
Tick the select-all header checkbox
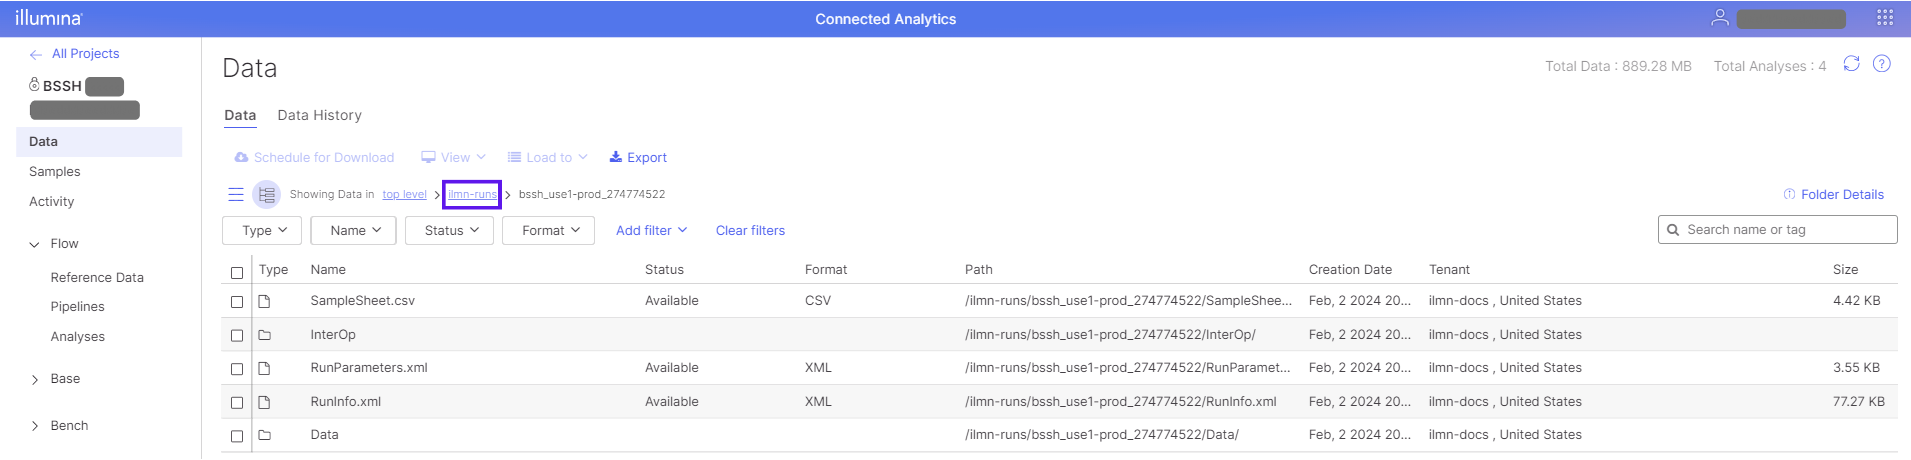tap(237, 272)
